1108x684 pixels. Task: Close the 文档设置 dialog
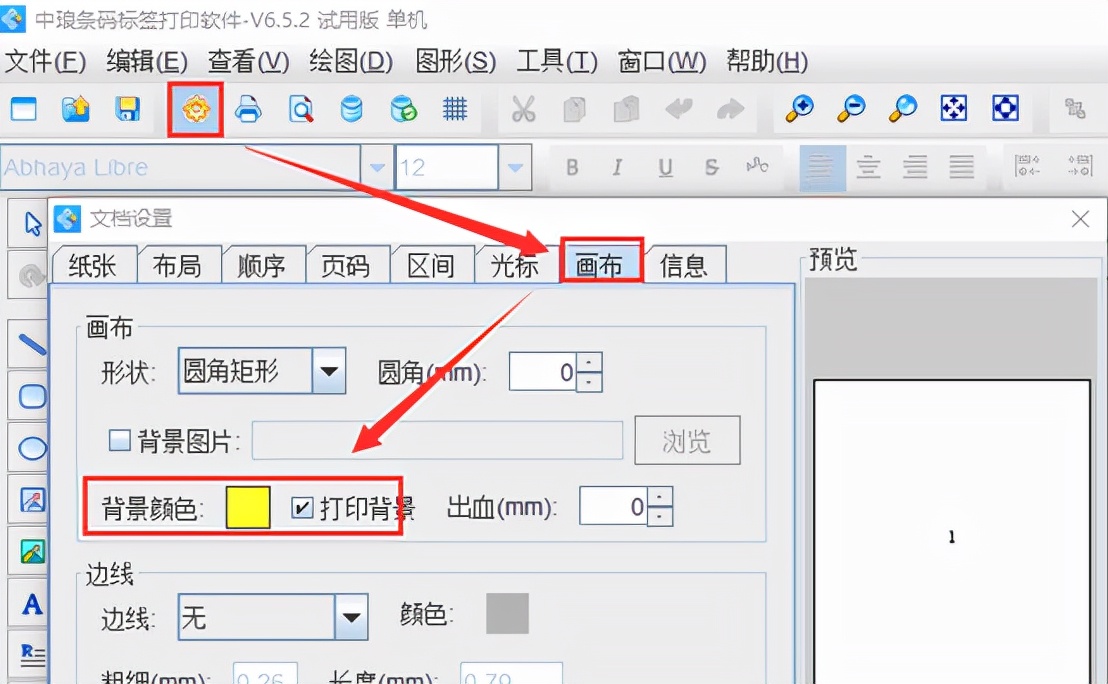click(1080, 220)
